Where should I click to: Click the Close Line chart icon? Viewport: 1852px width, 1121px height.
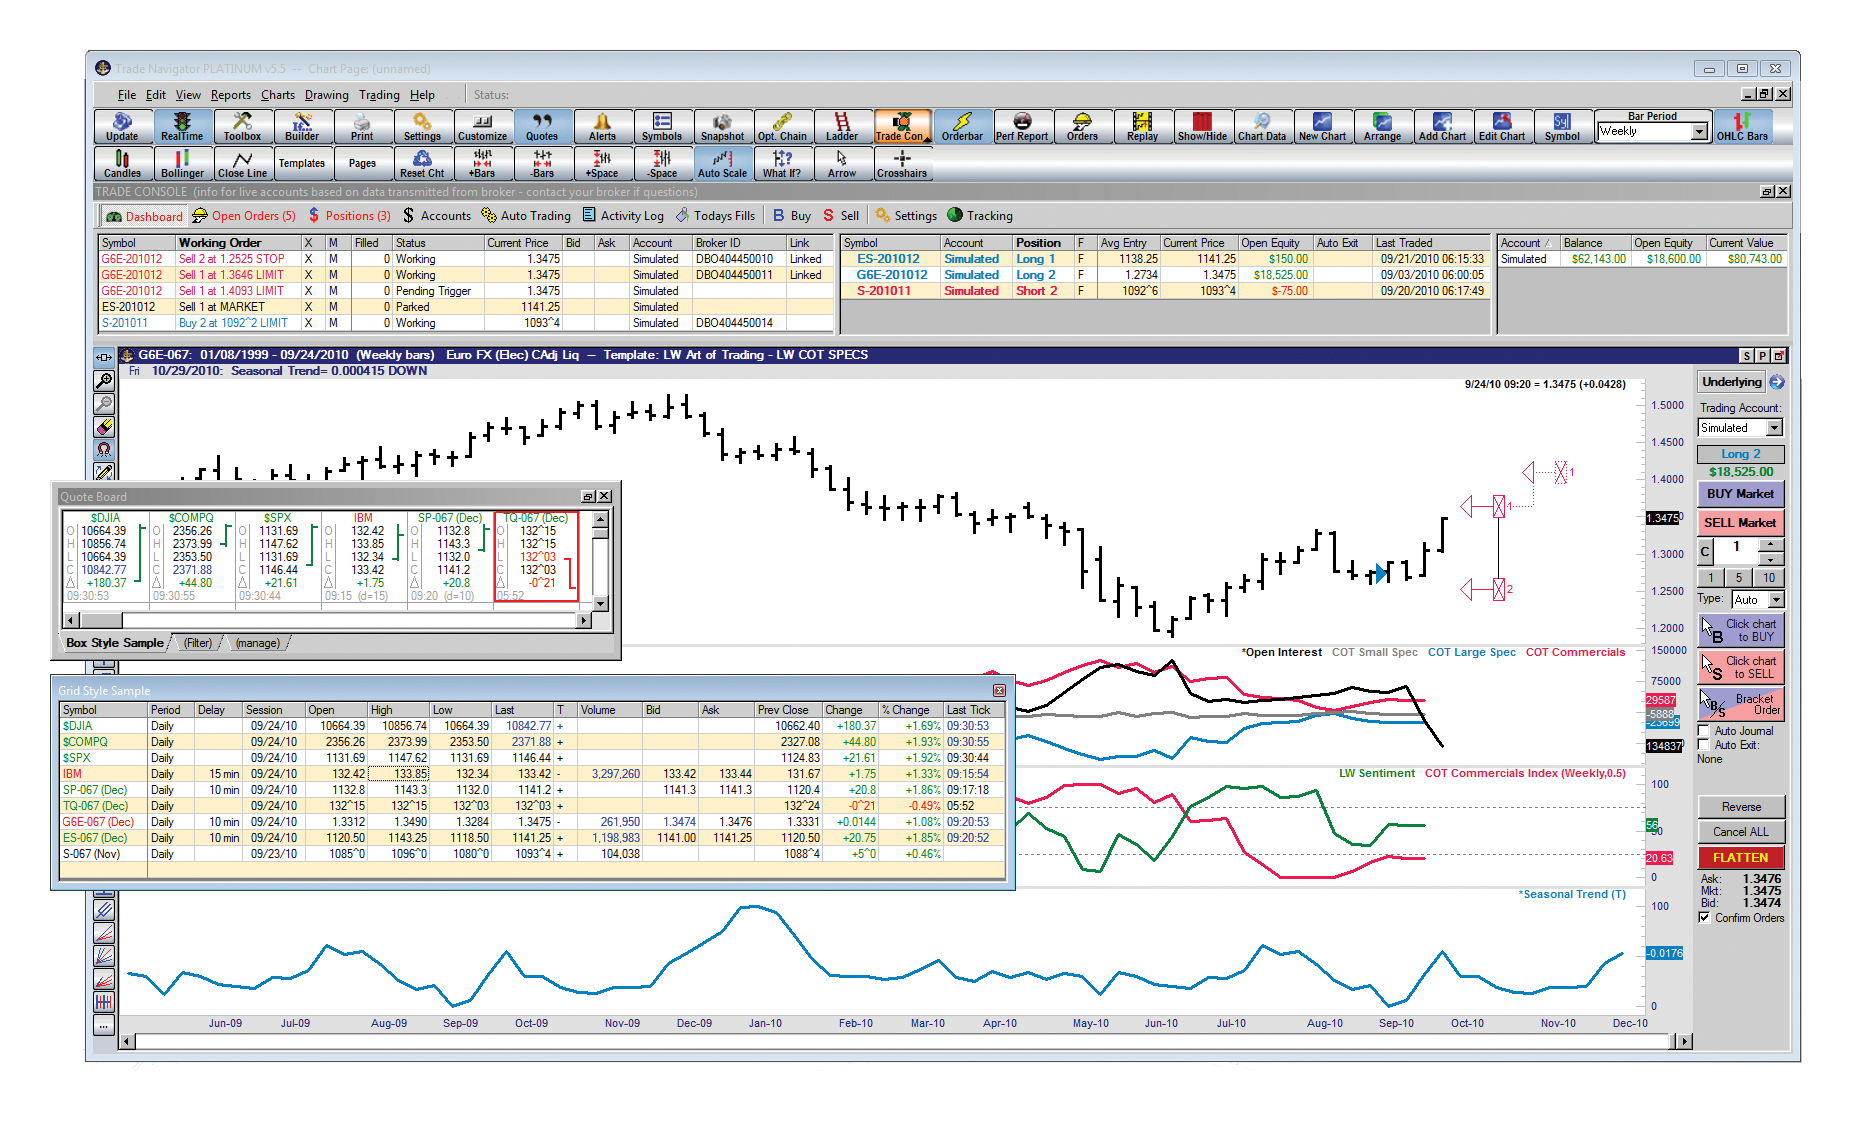click(x=242, y=164)
